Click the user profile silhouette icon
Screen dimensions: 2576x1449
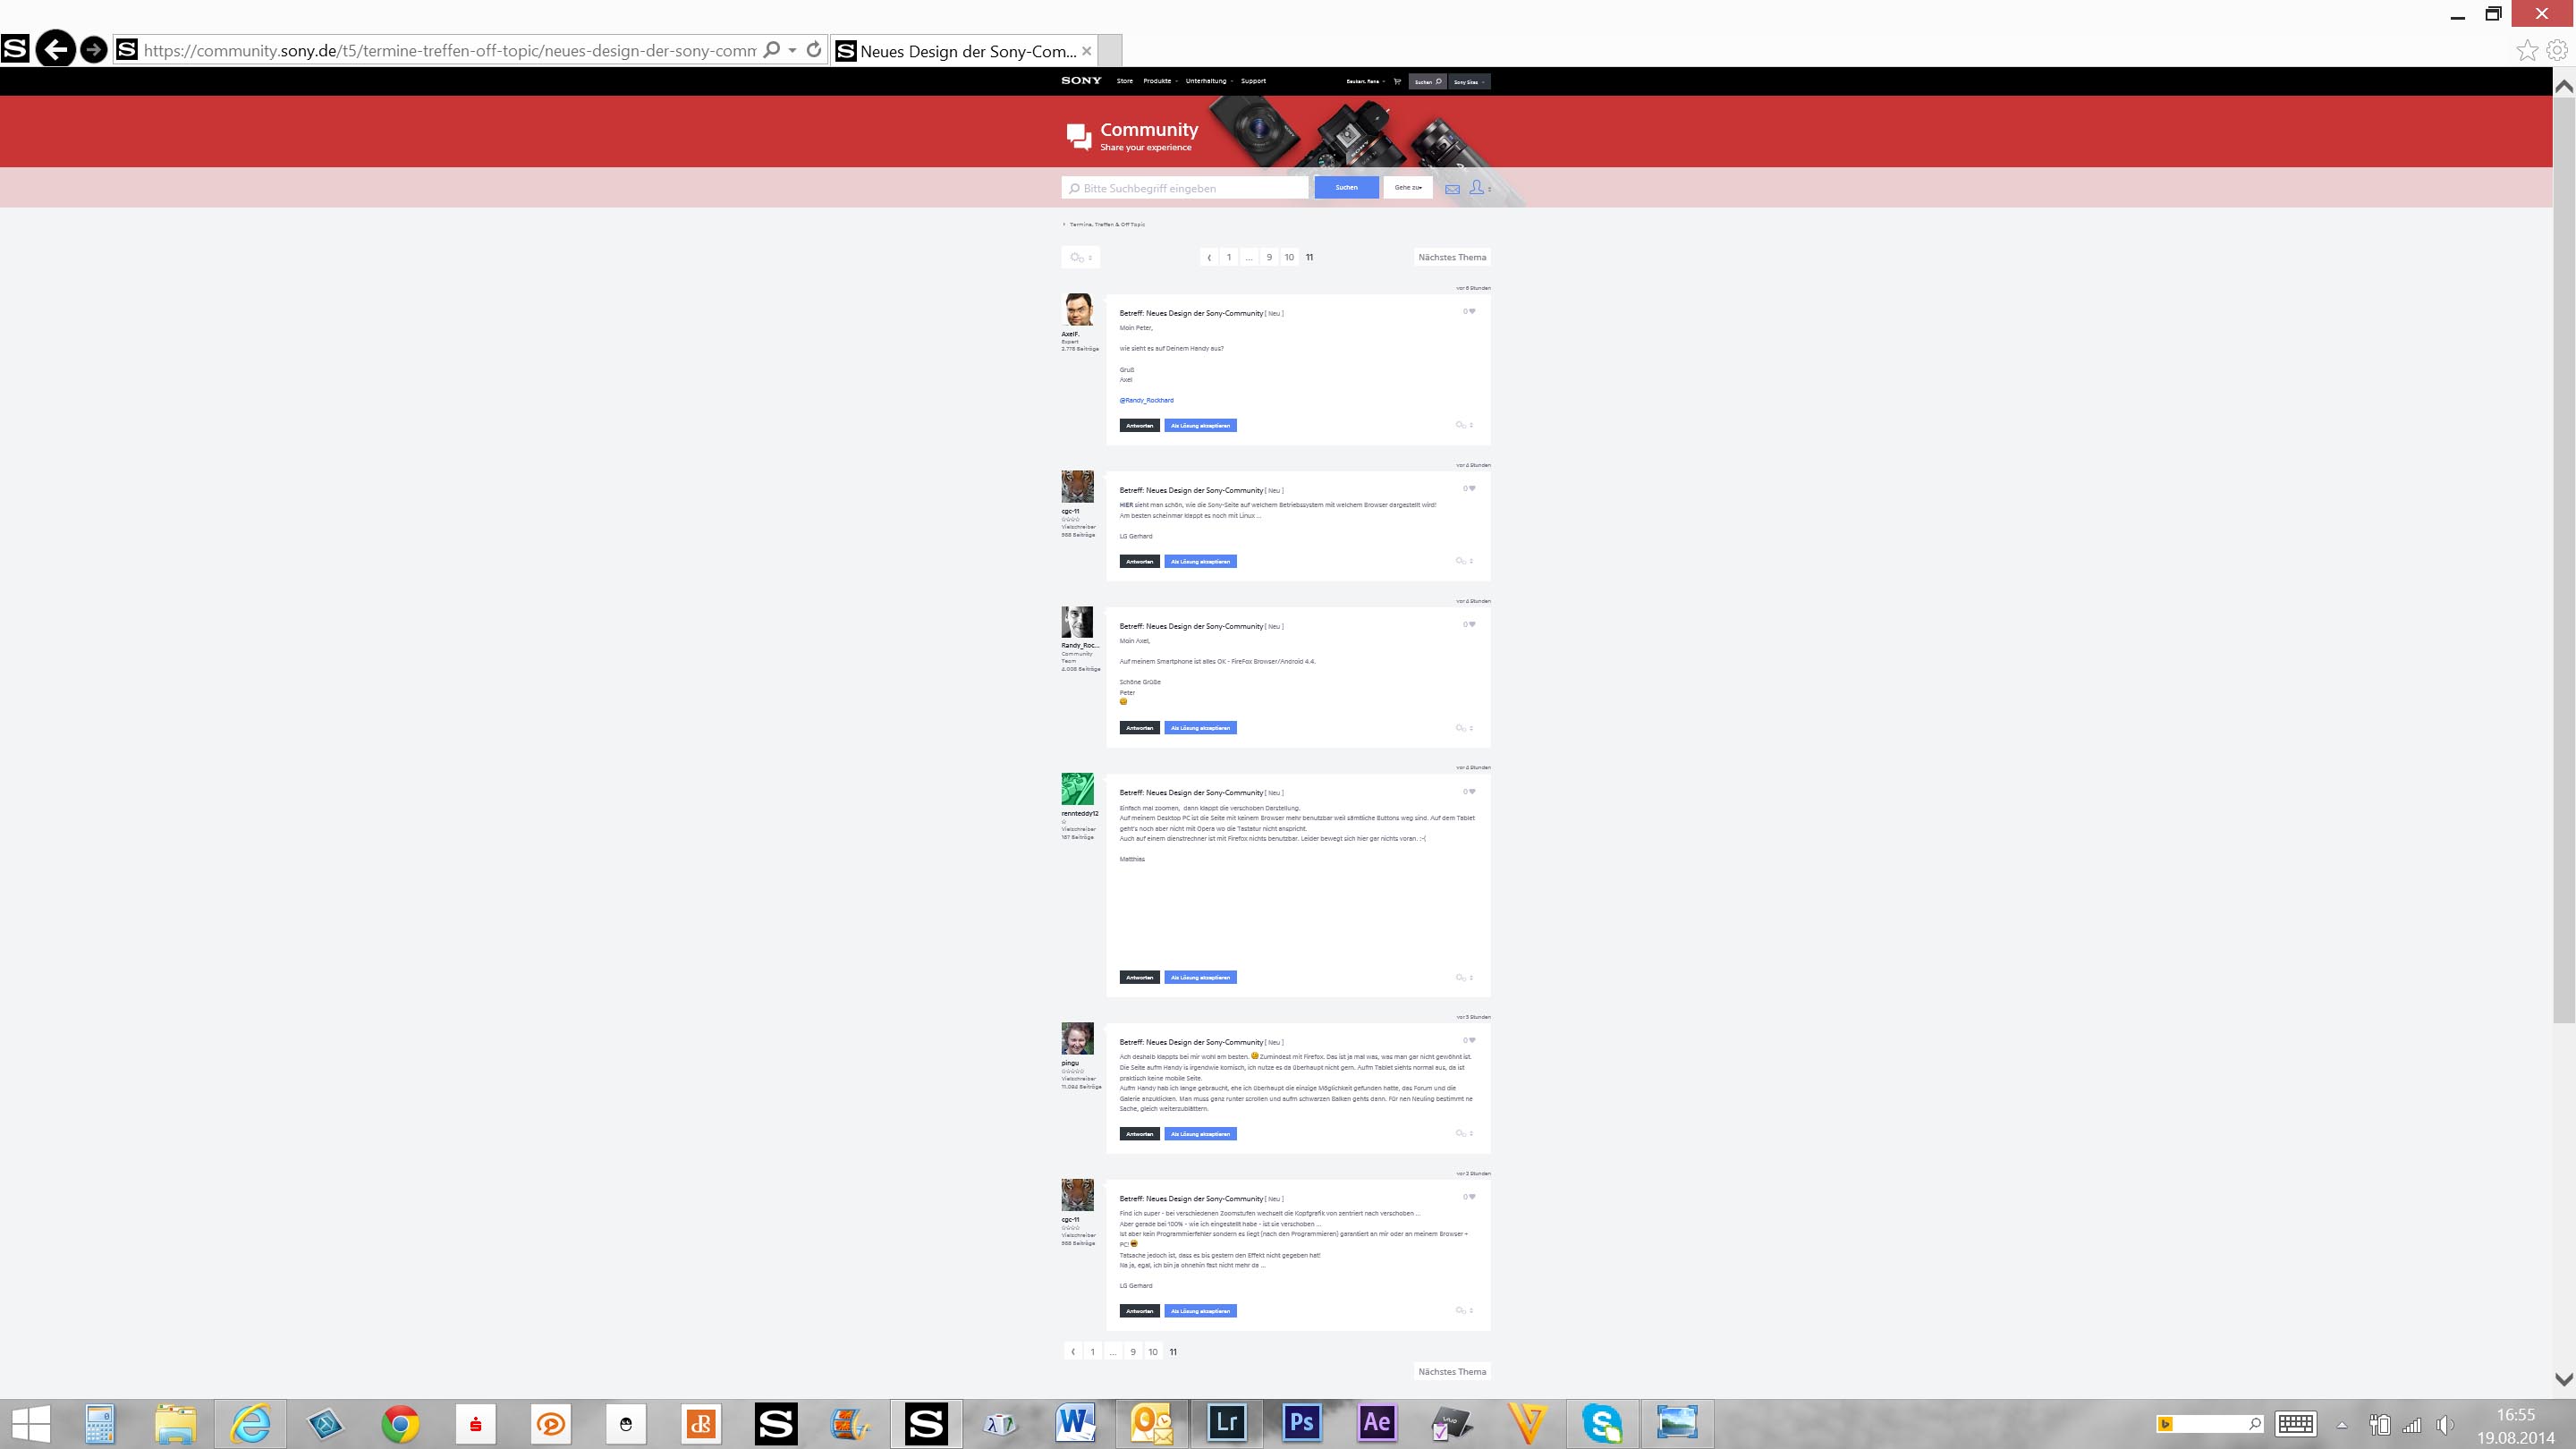1476,187
